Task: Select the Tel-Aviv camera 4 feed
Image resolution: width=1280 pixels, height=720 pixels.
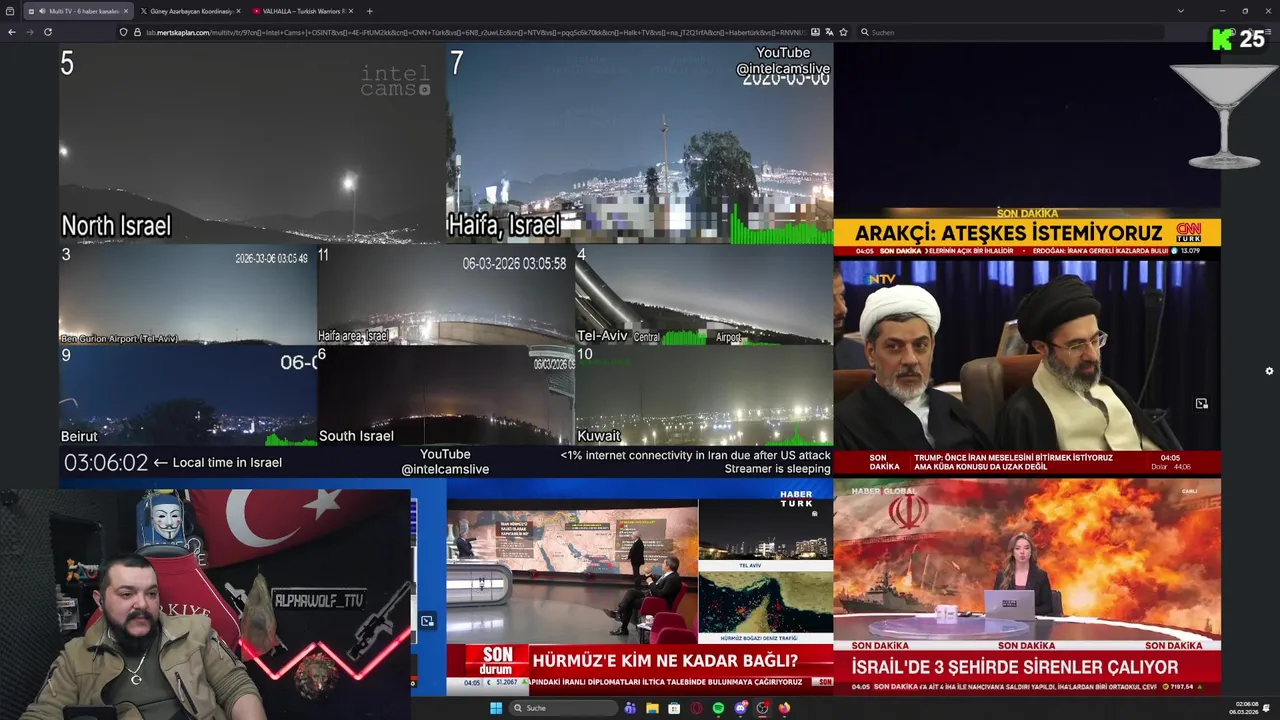Action: point(704,295)
